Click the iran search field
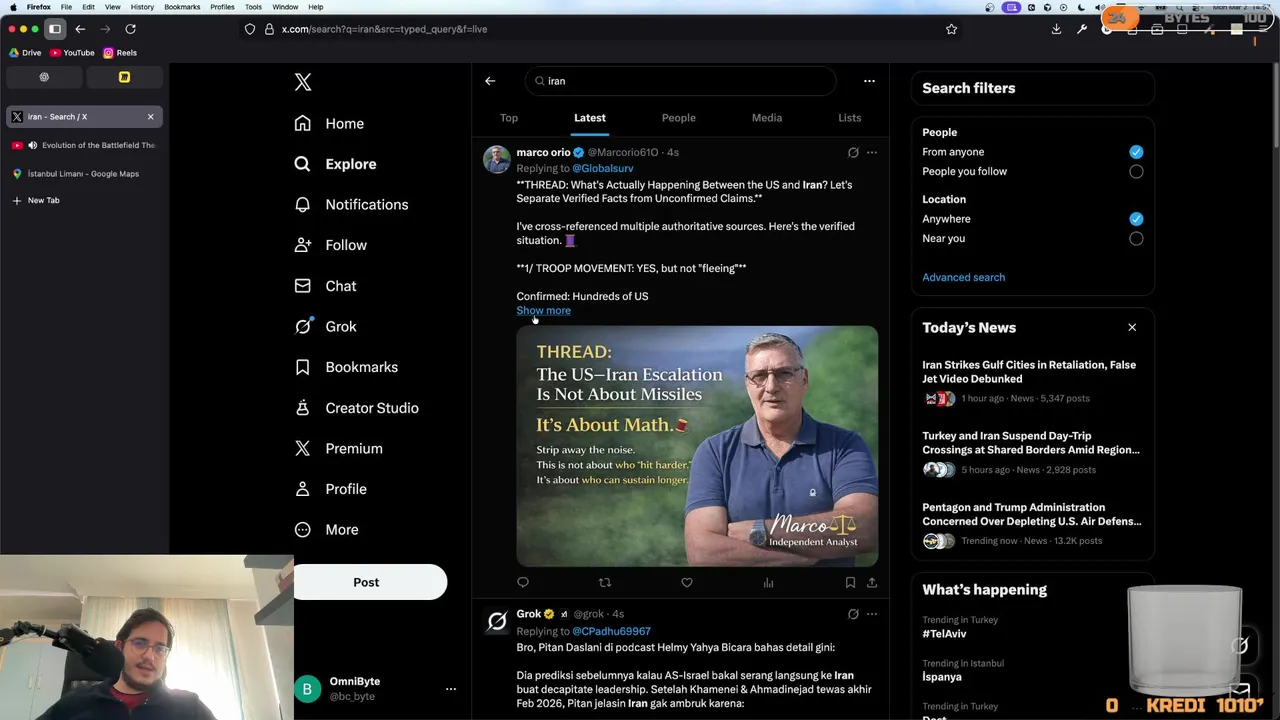Screen dimensions: 1280x720 (680, 81)
